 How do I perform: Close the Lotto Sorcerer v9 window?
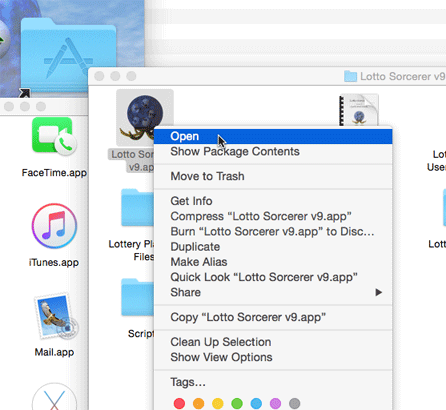click(99, 76)
